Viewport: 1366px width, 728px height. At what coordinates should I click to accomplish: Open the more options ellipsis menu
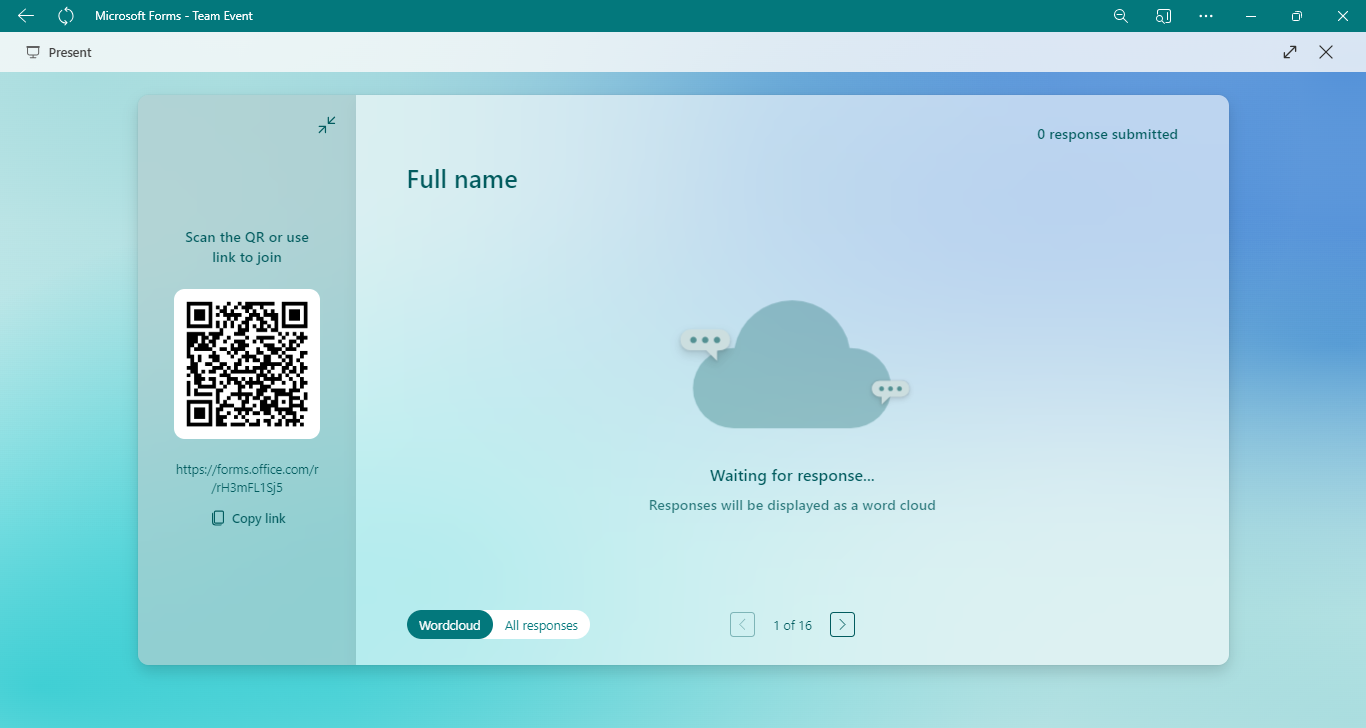1206,16
